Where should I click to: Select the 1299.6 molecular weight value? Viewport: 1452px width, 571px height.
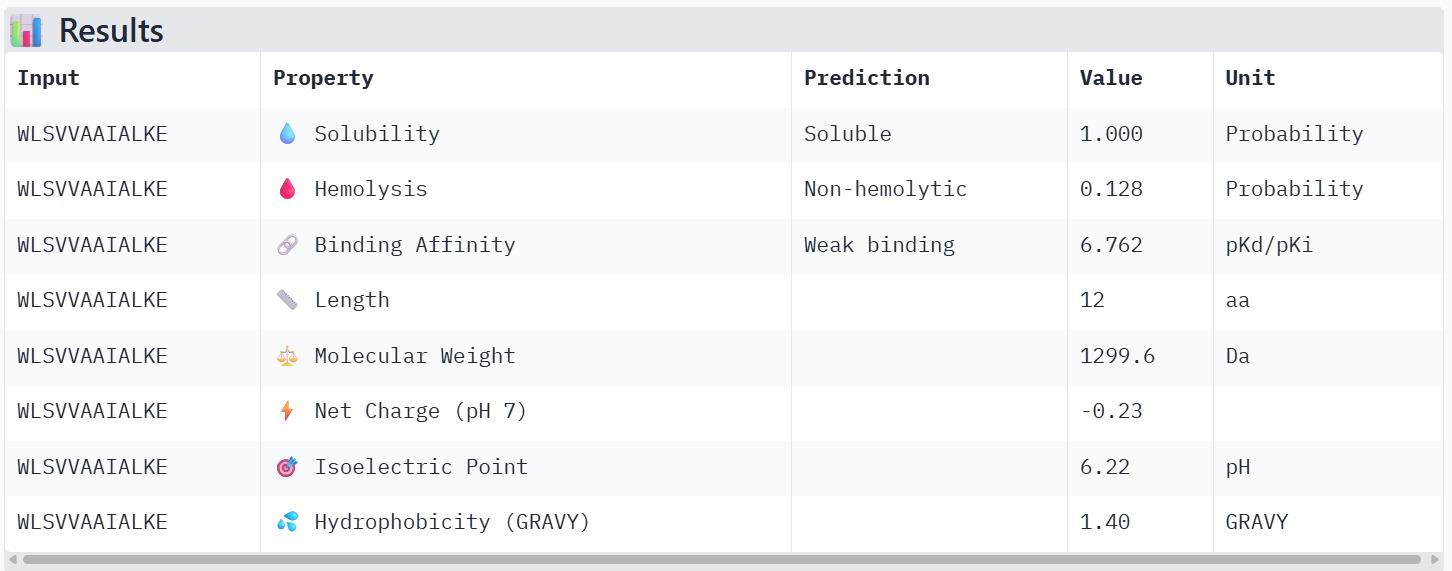pyautogui.click(x=1117, y=356)
